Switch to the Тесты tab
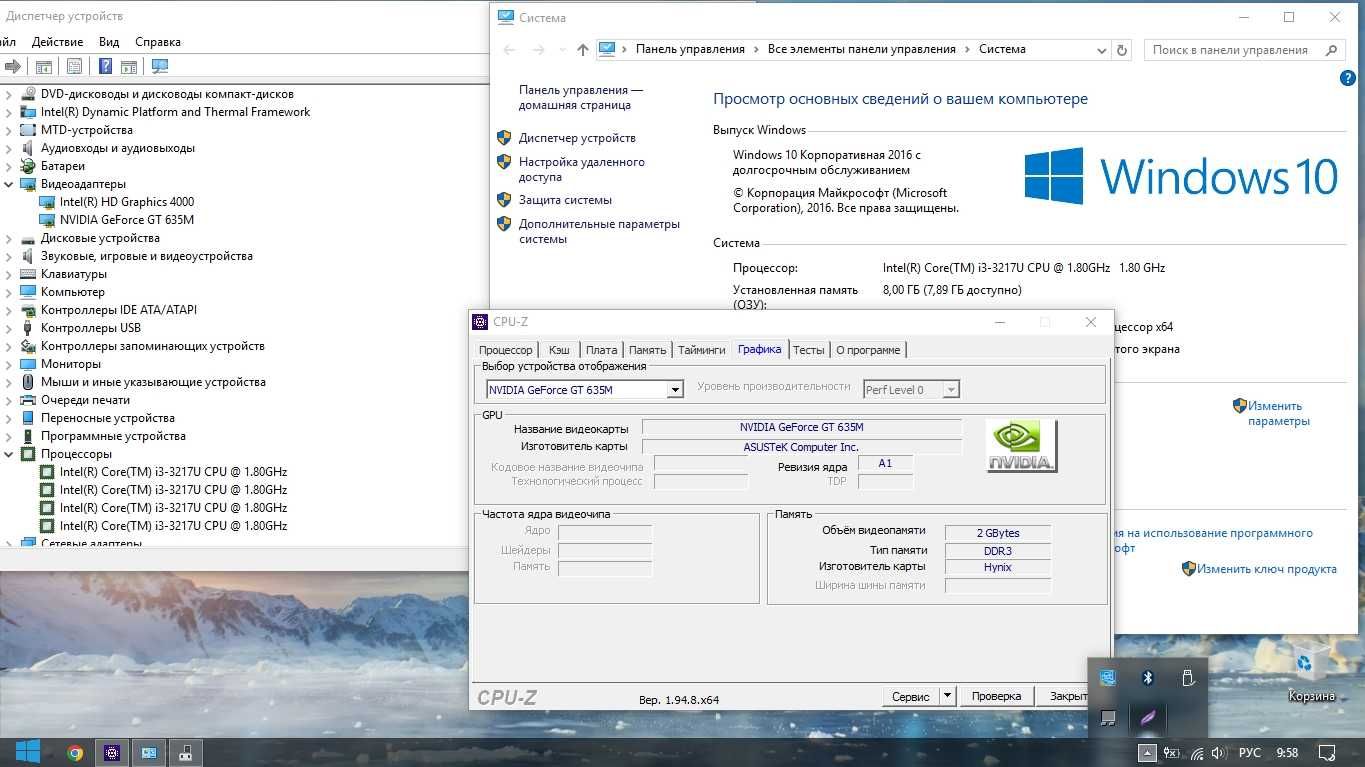This screenshot has width=1365, height=767. [x=809, y=350]
